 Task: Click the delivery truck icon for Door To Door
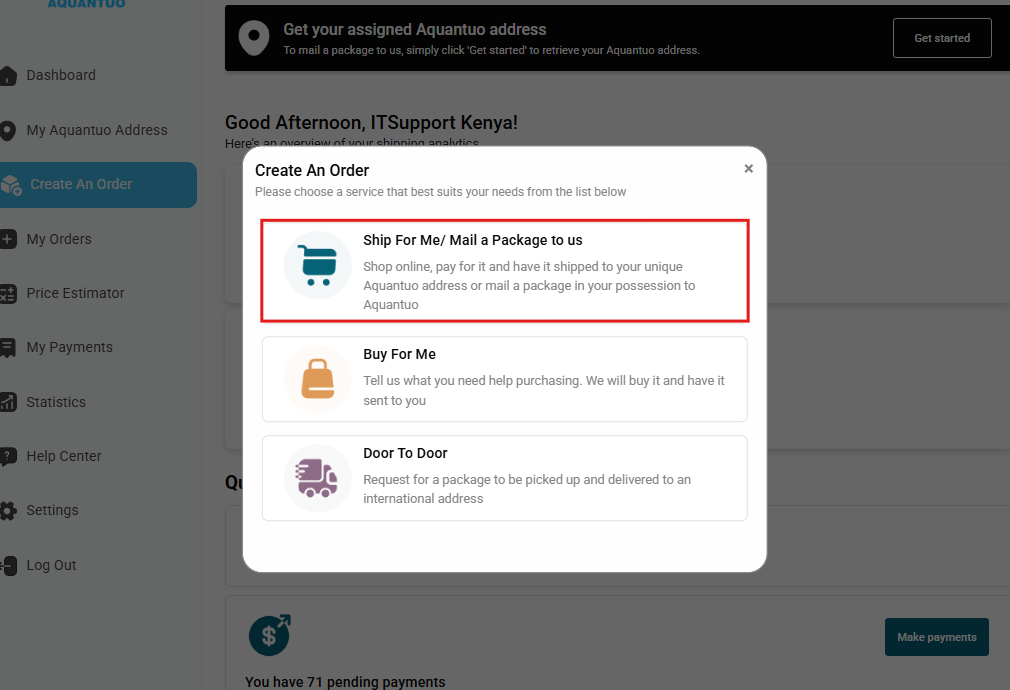tap(317, 477)
